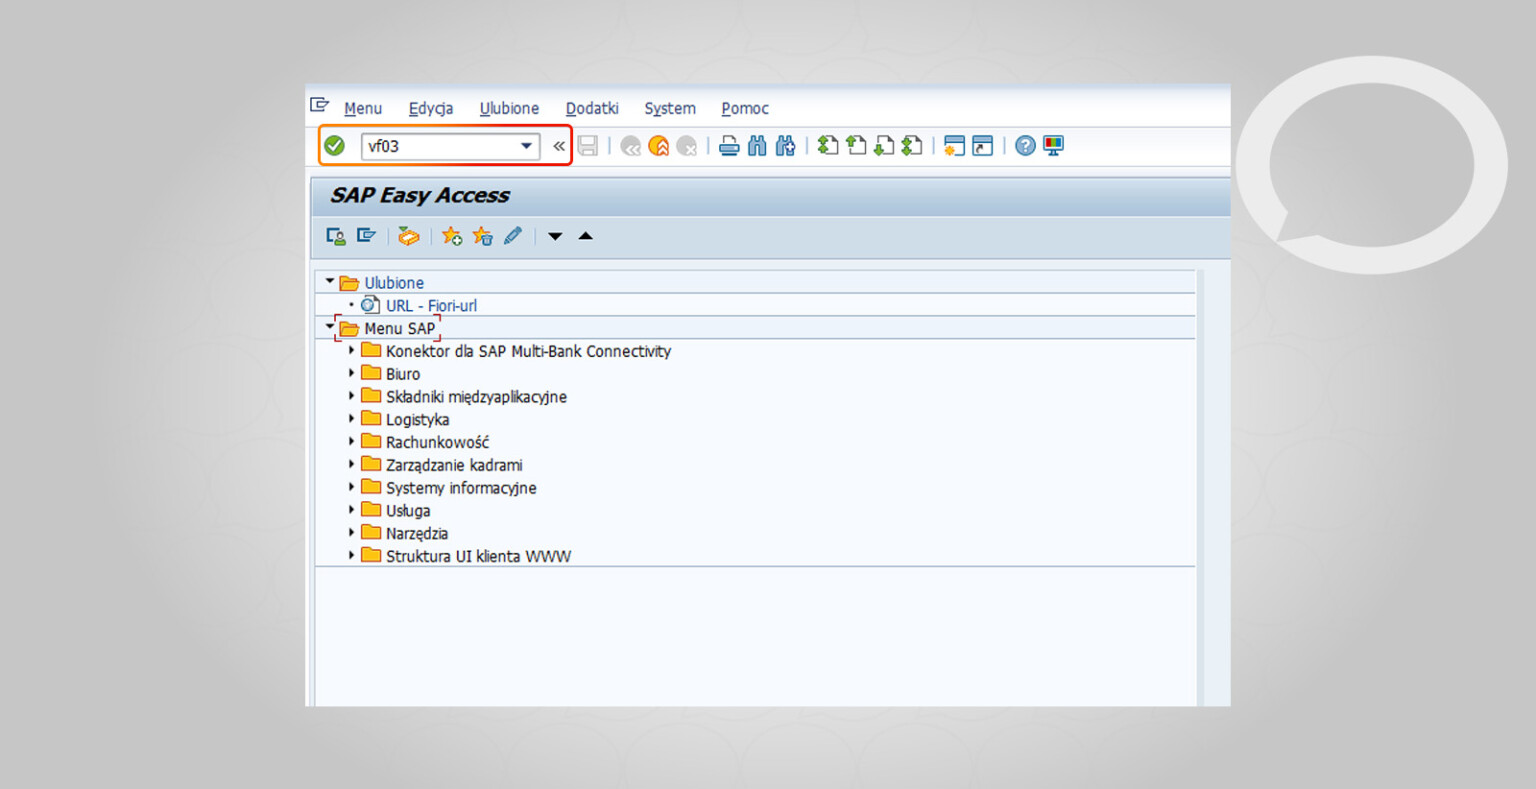The image size is (1536, 789).
Task: Edit favorites using the pencil icon
Action: tap(513, 236)
